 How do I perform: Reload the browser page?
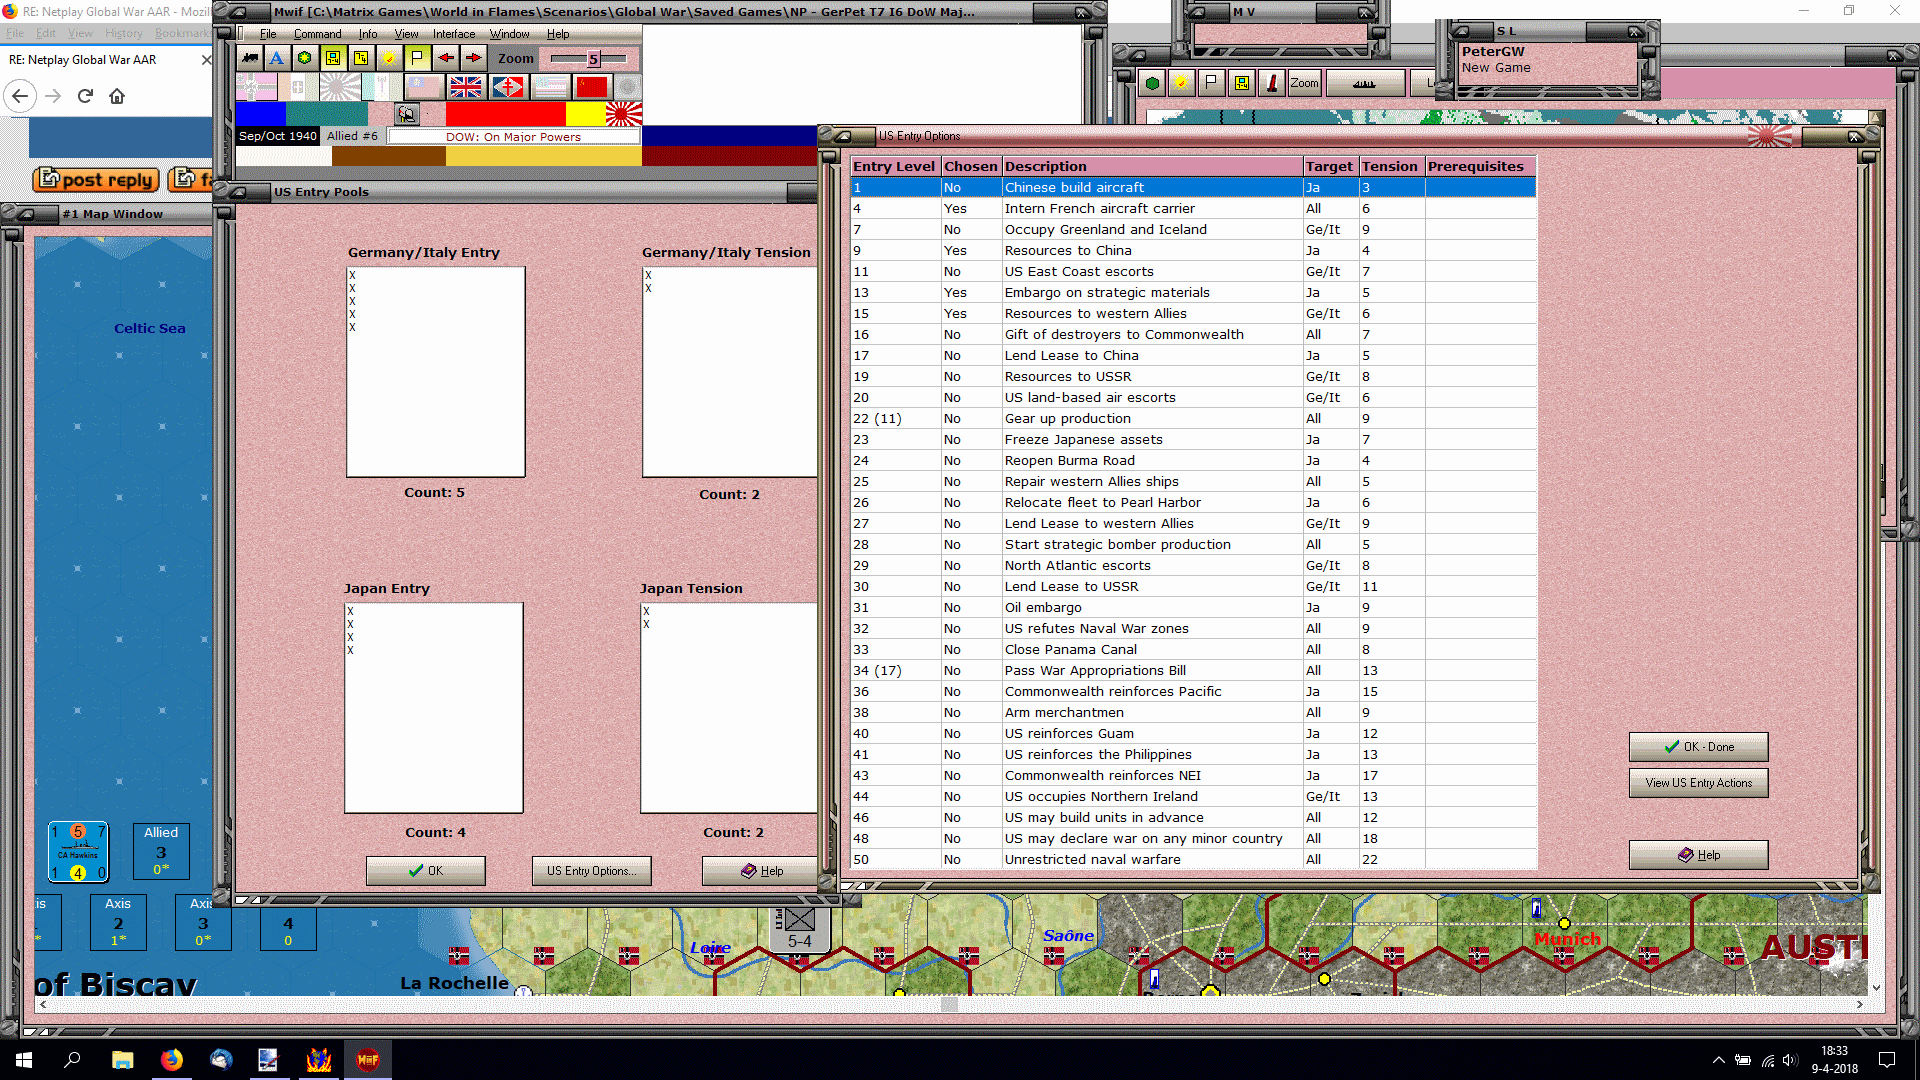85,96
